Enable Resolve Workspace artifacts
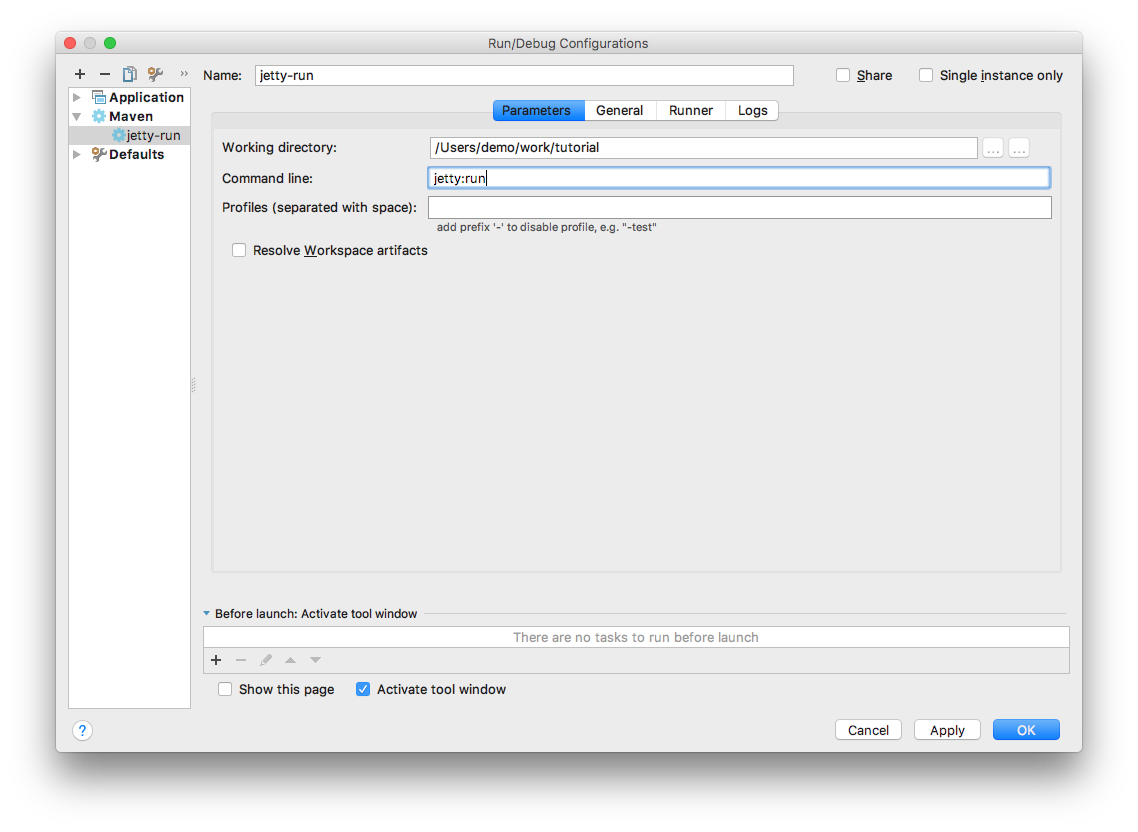The height and width of the screenshot is (832, 1138). tap(239, 251)
